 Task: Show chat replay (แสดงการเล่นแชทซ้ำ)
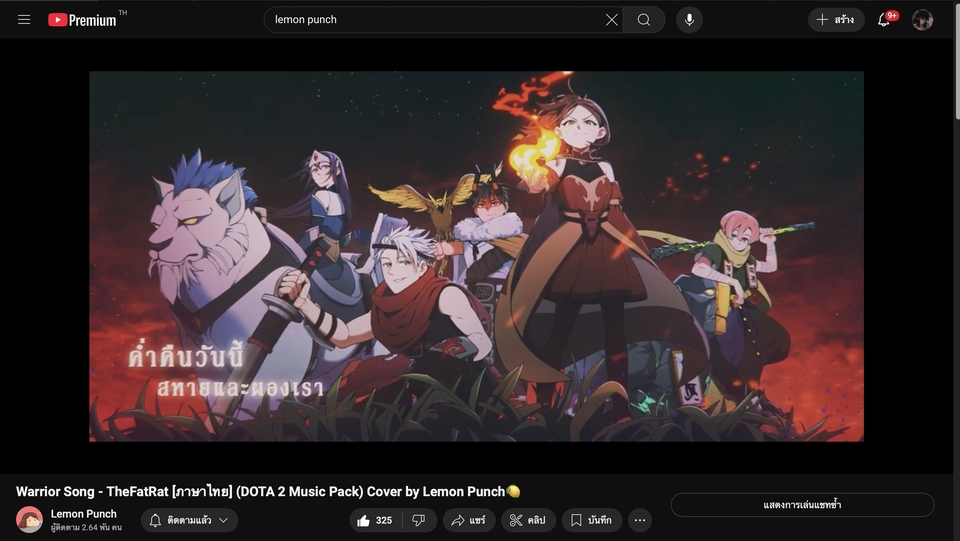pos(802,505)
